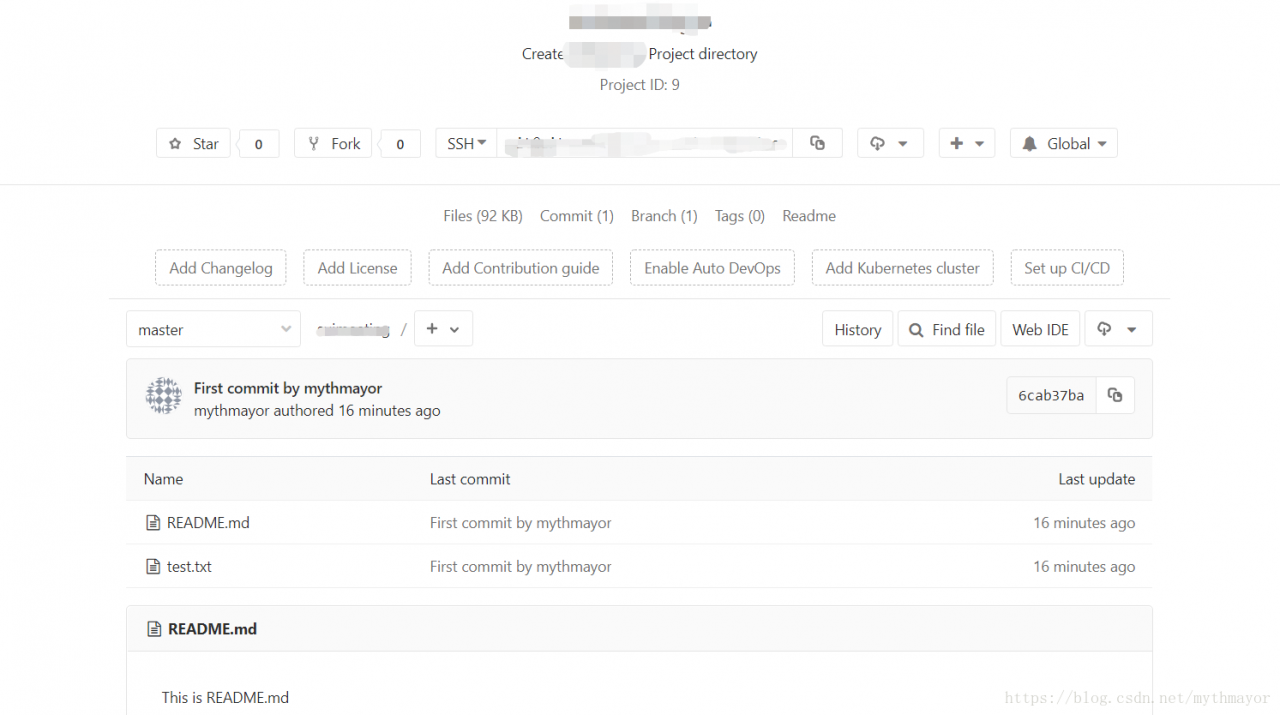The height and width of the screenshot is (715, 1280).
Task: Launch the Web IDE
Action: click(1040, 329)
